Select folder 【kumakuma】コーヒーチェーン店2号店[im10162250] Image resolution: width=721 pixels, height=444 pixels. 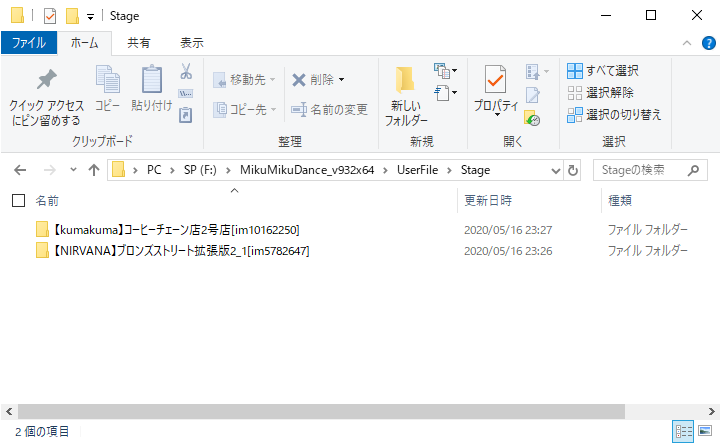click(x=177, y=230)
